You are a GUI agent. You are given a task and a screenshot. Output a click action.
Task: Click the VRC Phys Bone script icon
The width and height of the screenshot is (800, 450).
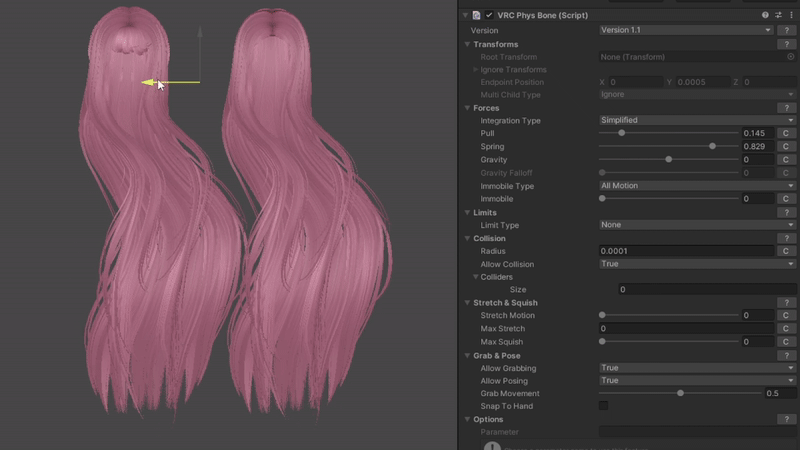point(477,16)
